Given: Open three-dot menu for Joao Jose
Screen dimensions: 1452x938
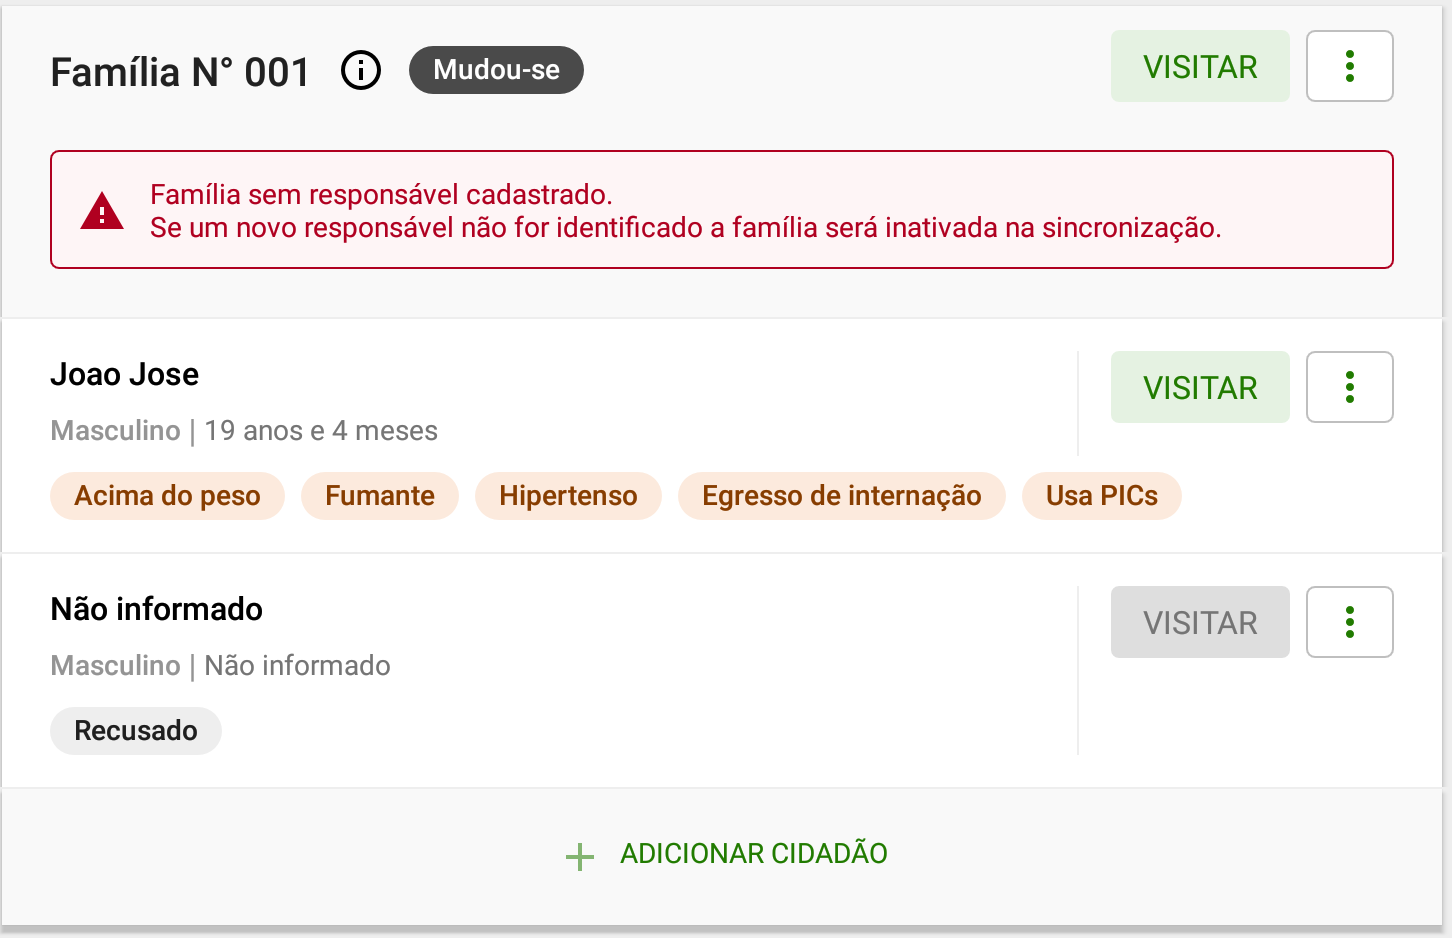Looking at the screenshot, I should (1350, 387).
